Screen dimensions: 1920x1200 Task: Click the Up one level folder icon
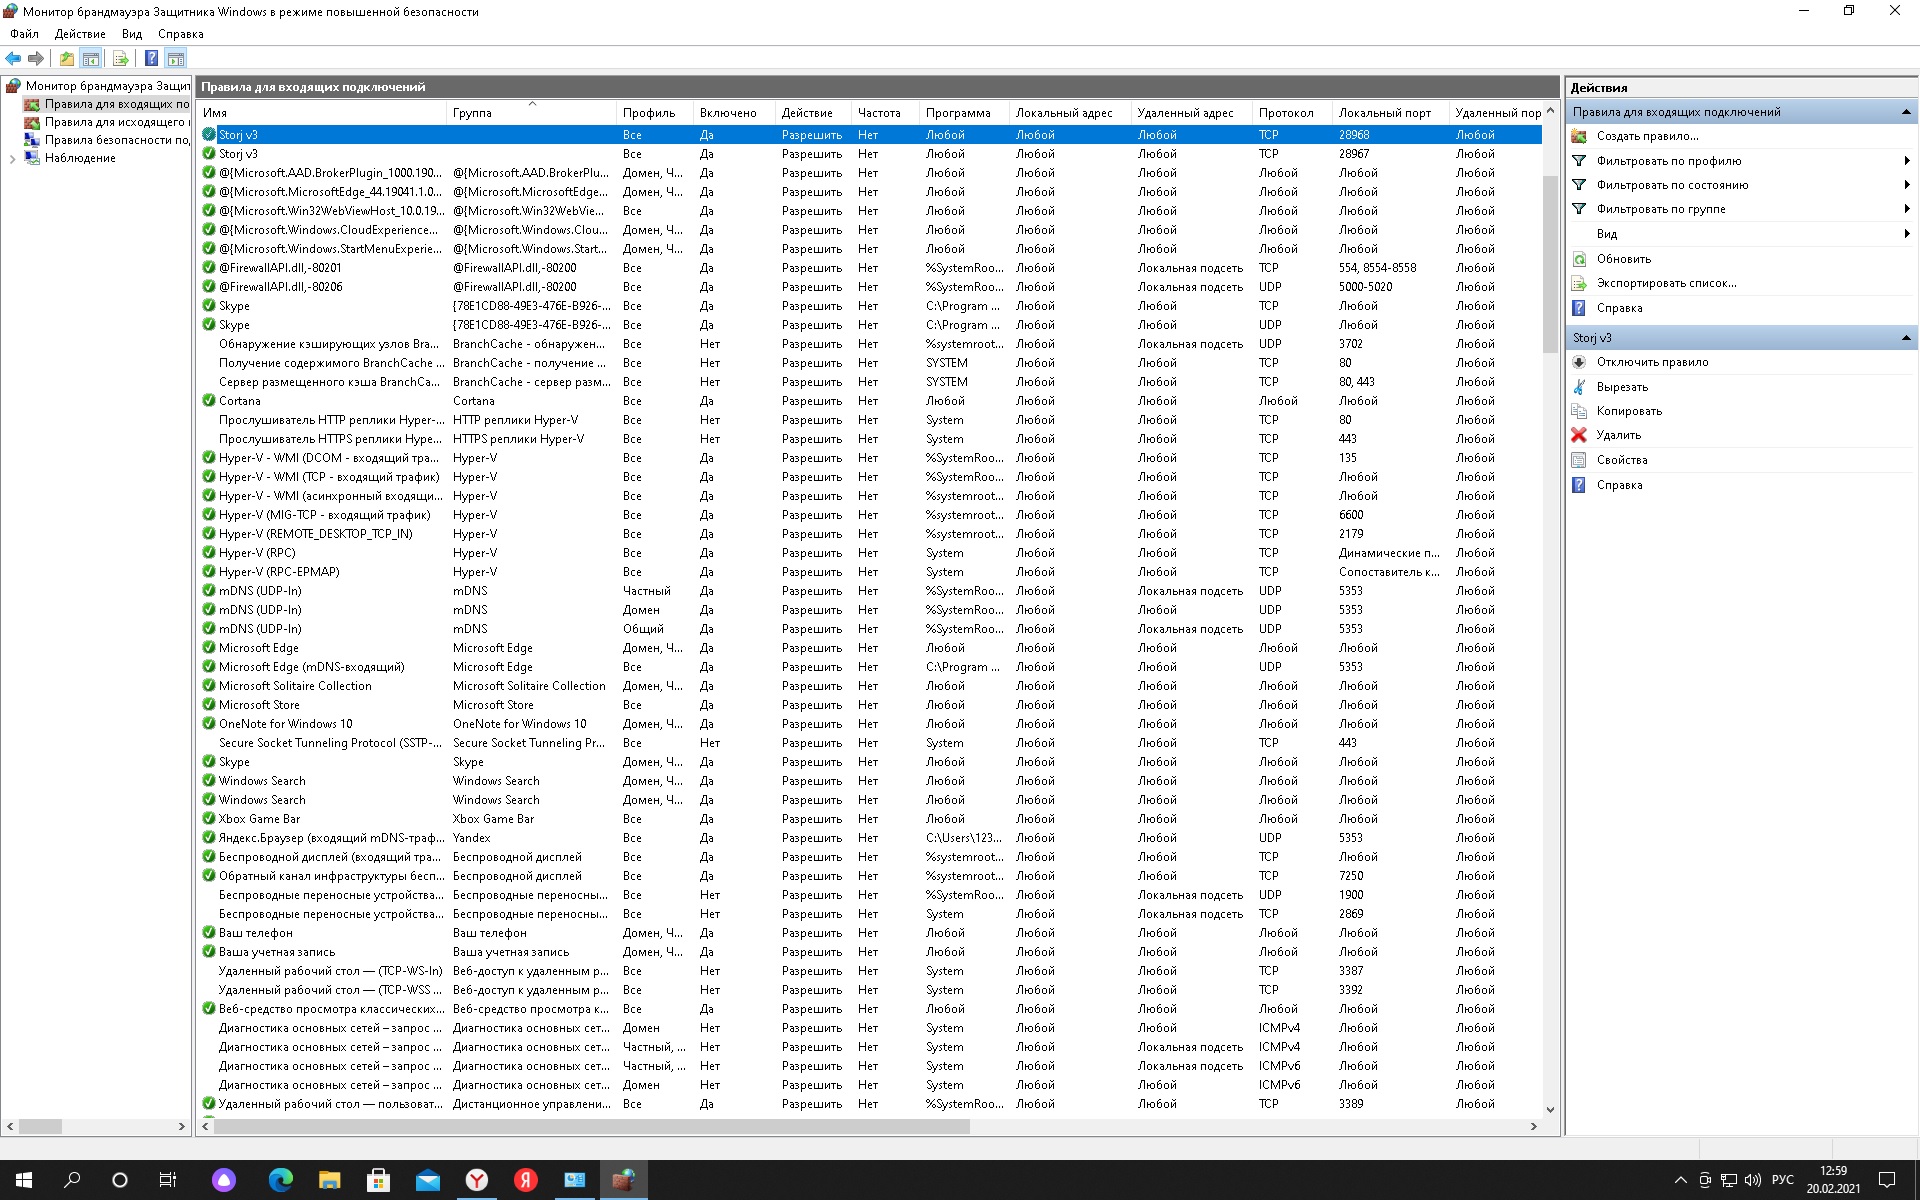pyautogui.click(x=66, y=59)
